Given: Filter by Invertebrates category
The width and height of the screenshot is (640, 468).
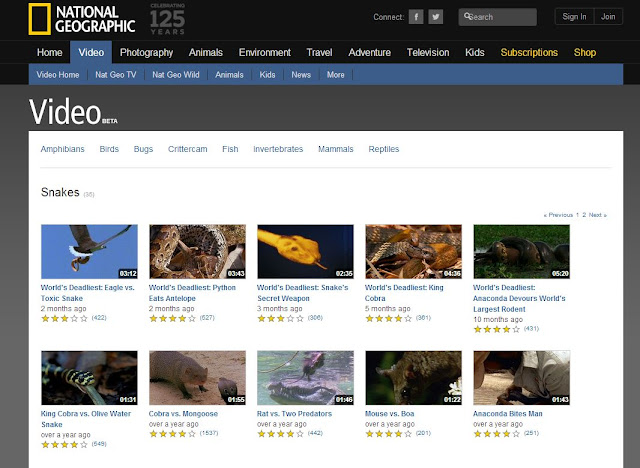Looking at the screenshot, I should pos(278,149).
